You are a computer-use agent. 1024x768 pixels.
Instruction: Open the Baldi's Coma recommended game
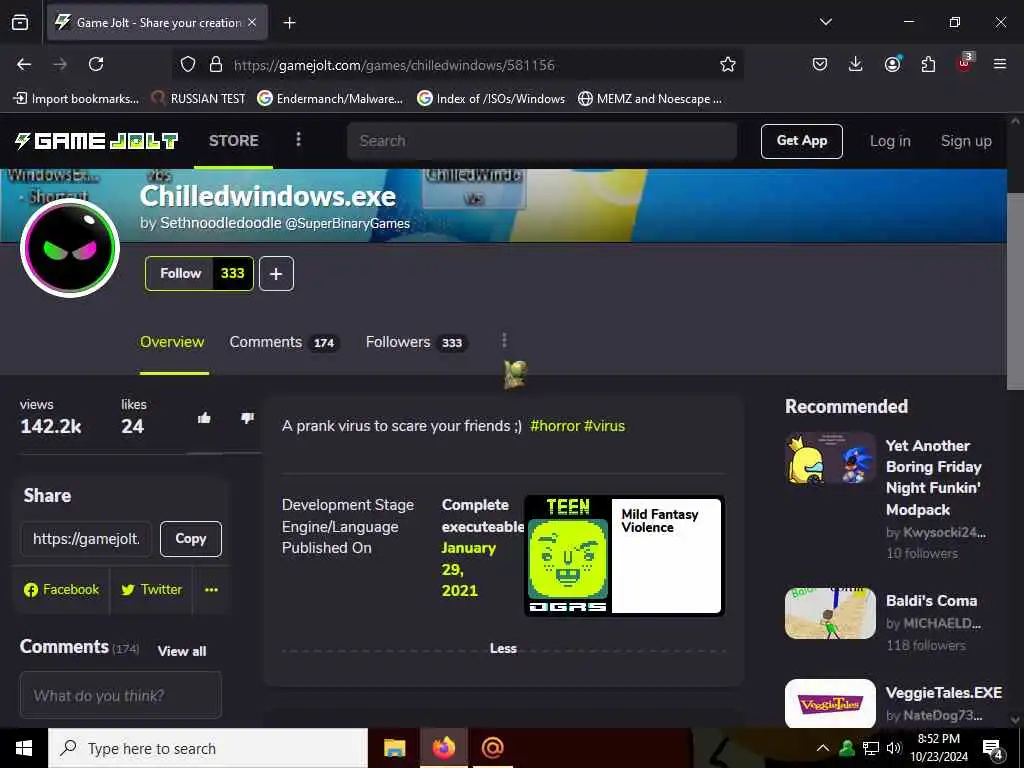[931, 601]
